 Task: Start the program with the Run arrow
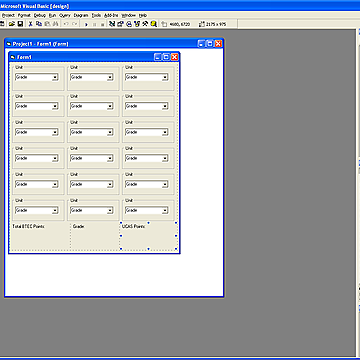tap(86, 24)
